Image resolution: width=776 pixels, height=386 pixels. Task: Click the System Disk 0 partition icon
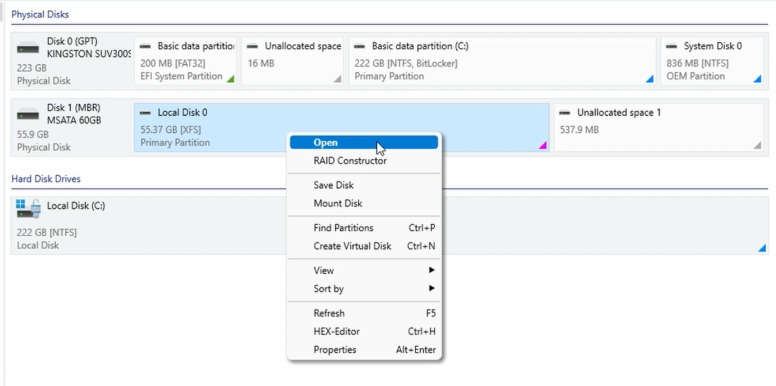point(672,46)
